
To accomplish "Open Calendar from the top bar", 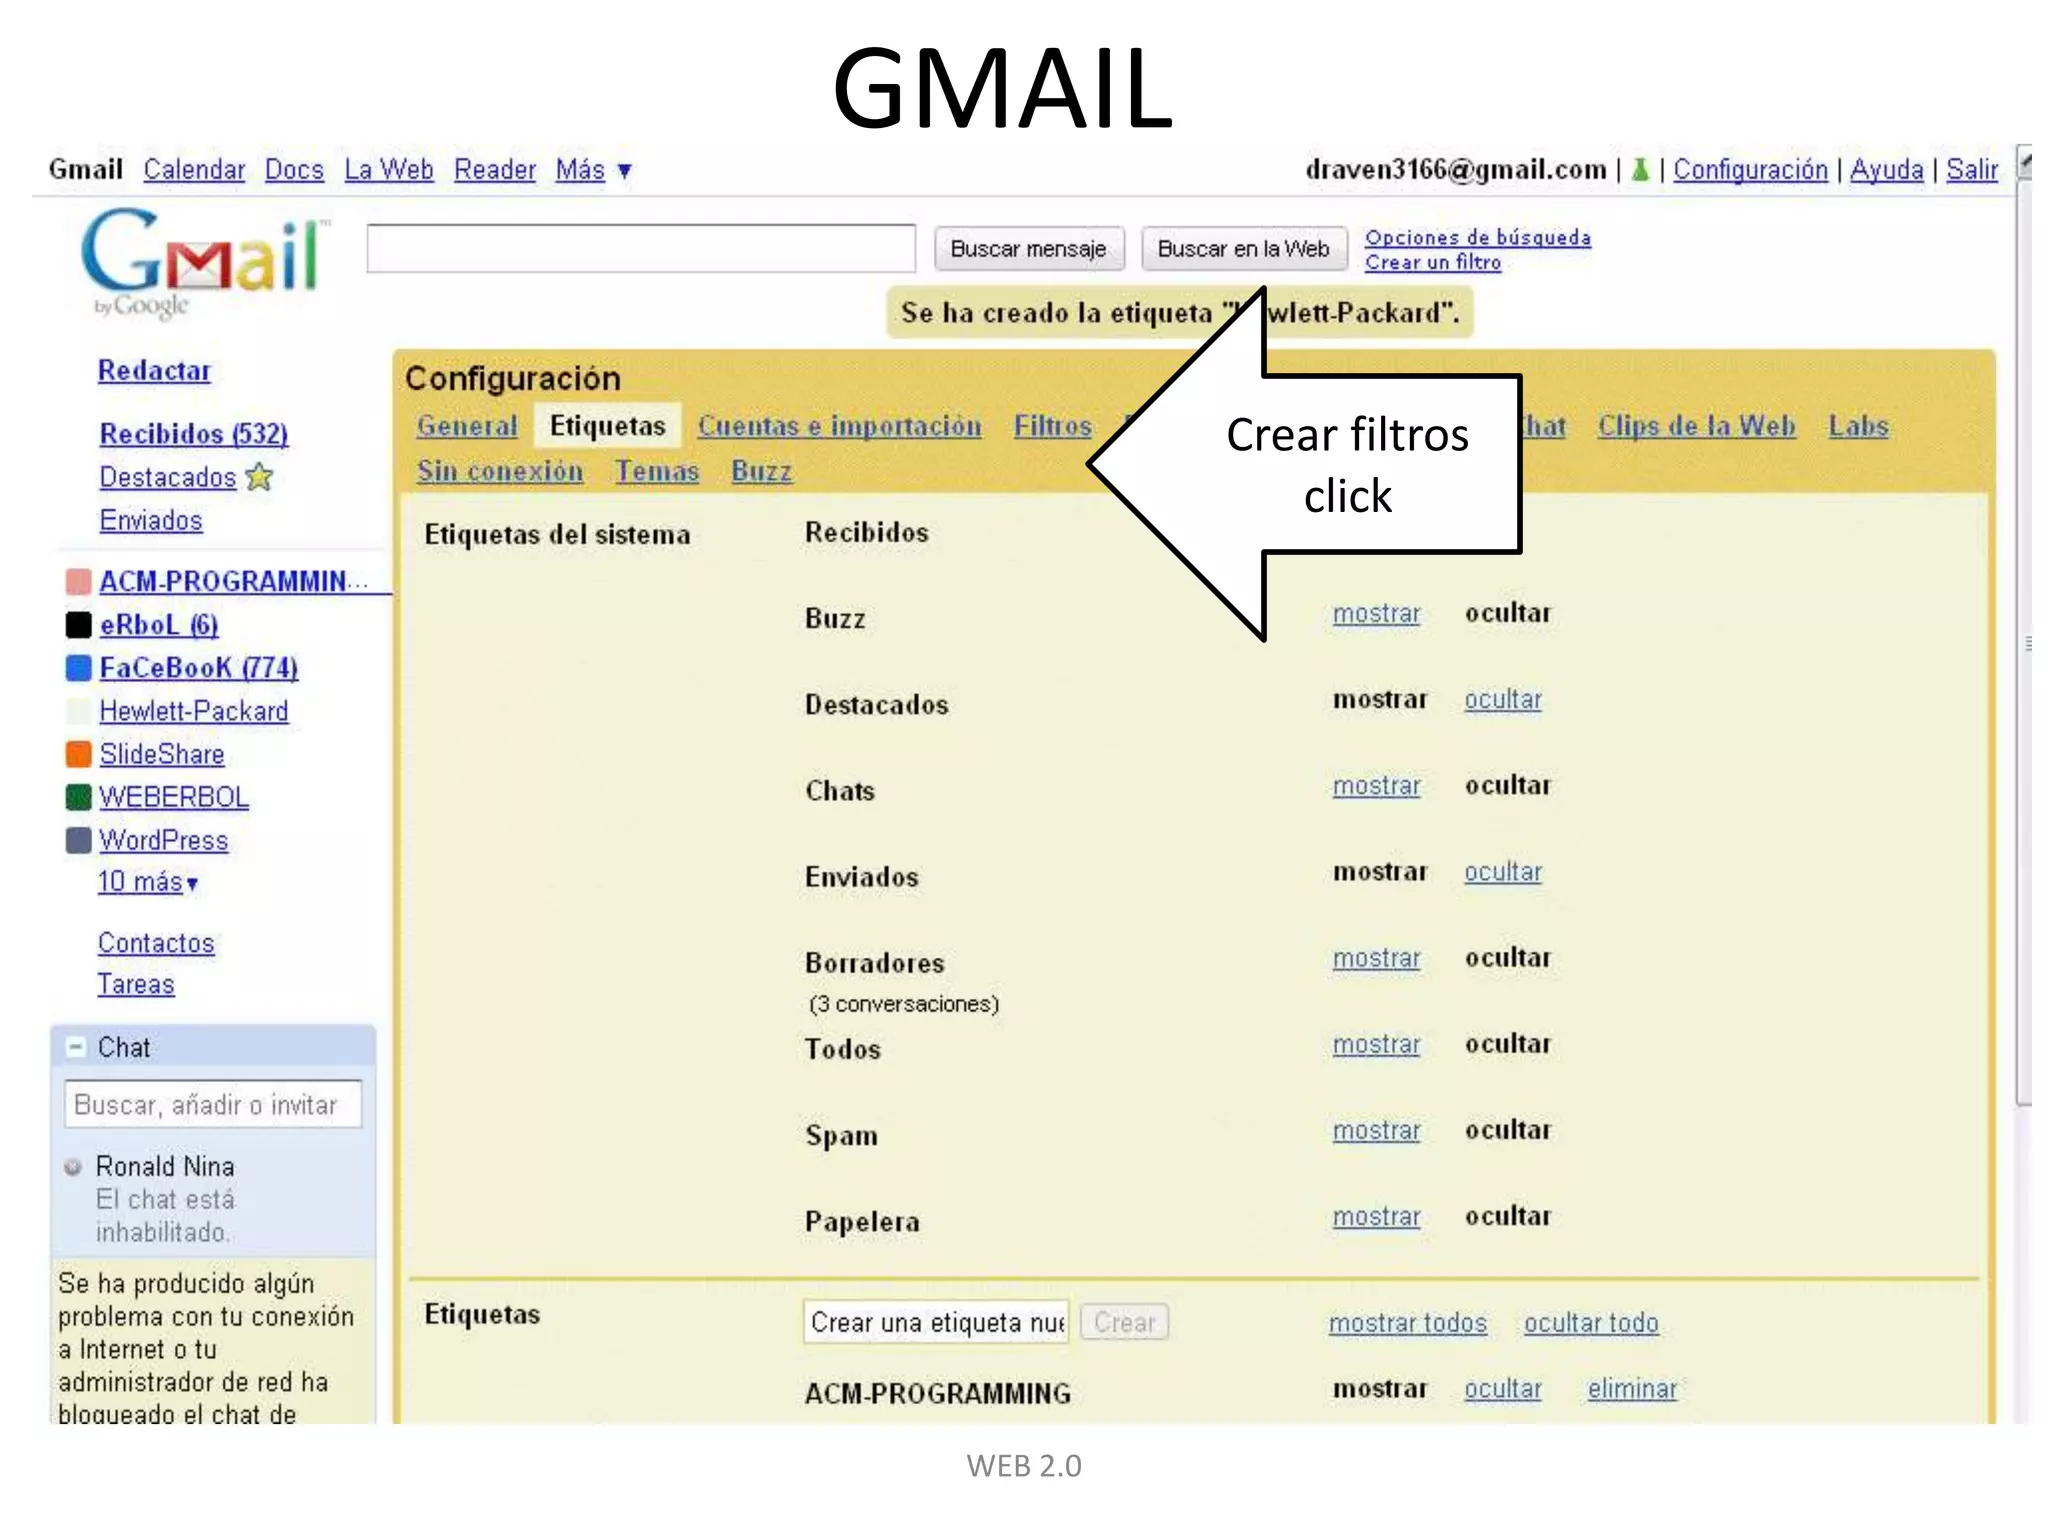I will coord(194,170).
